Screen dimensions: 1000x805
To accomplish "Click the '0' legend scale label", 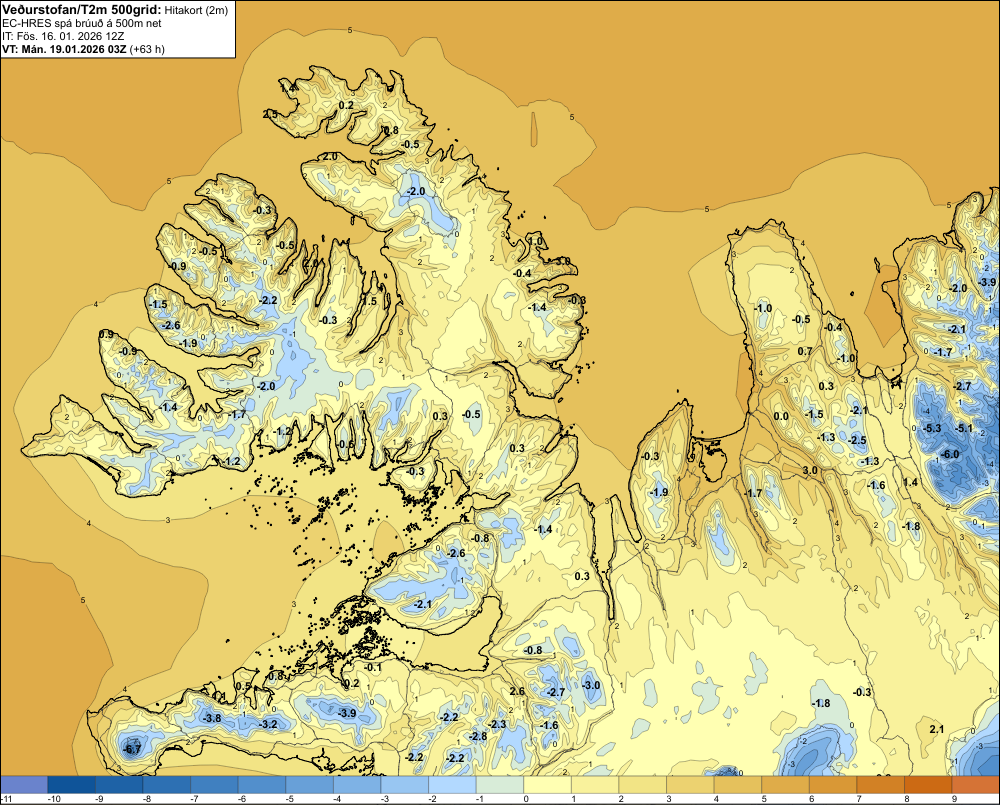I will (x=526, y=799).
